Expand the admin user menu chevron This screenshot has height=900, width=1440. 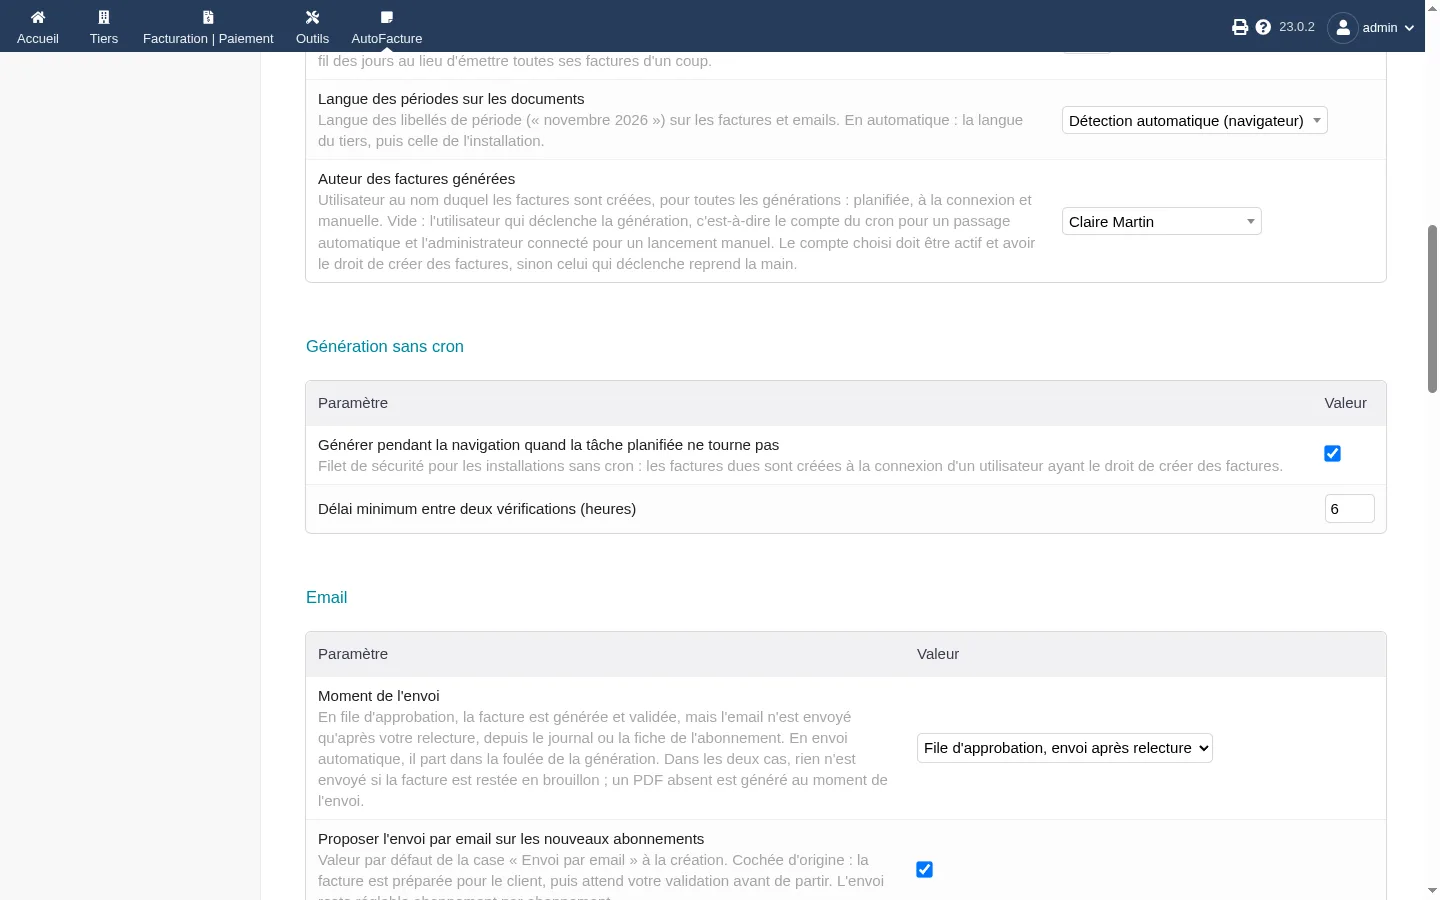click(1409, 28)
